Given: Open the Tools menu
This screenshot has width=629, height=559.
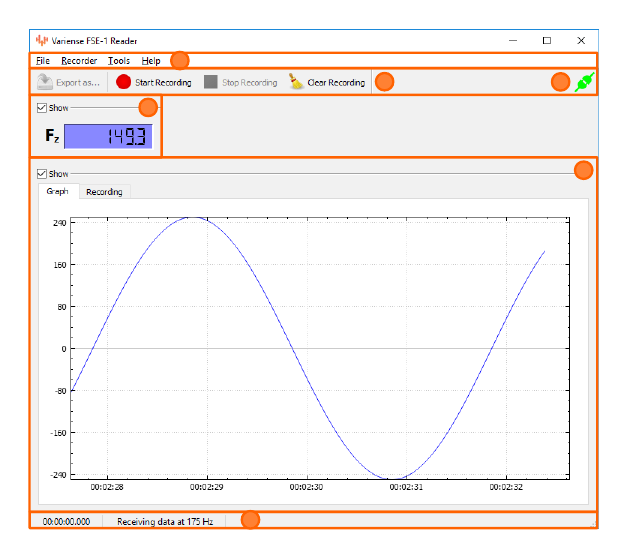Looking at the screenshot, I should (x=118, y=61).
